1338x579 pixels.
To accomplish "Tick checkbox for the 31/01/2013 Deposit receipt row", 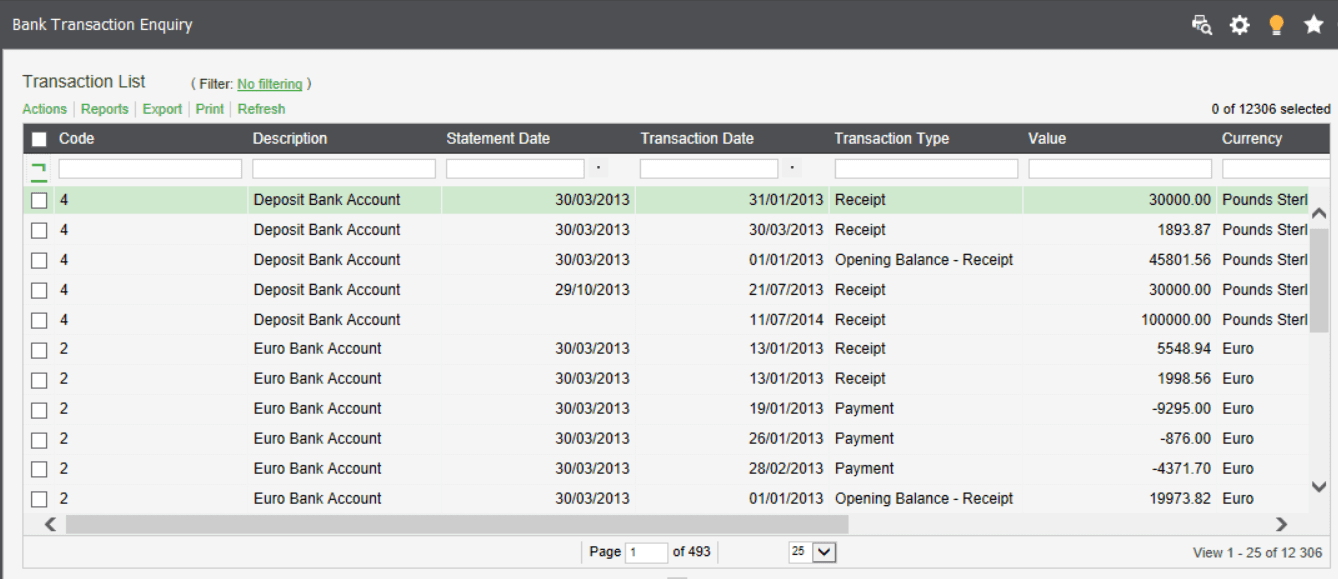I will click(x=39, y=200).
